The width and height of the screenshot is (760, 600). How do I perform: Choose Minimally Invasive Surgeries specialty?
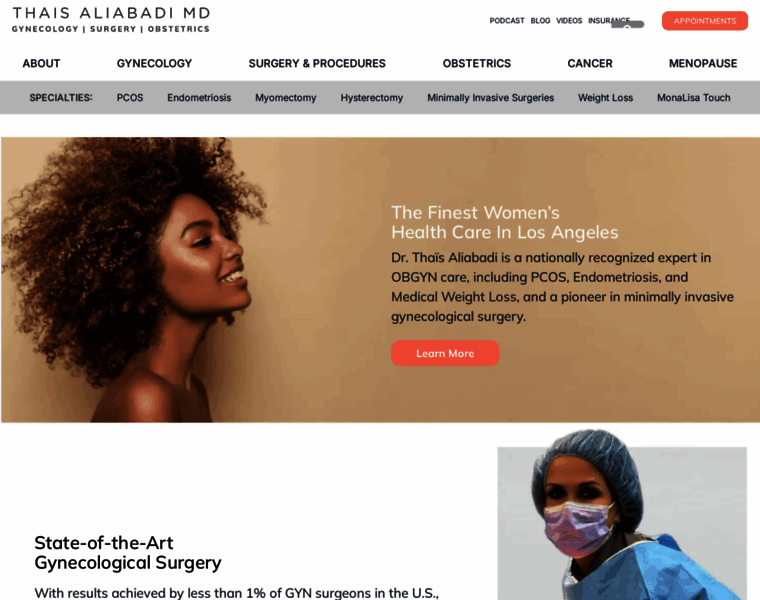(491, 98)
